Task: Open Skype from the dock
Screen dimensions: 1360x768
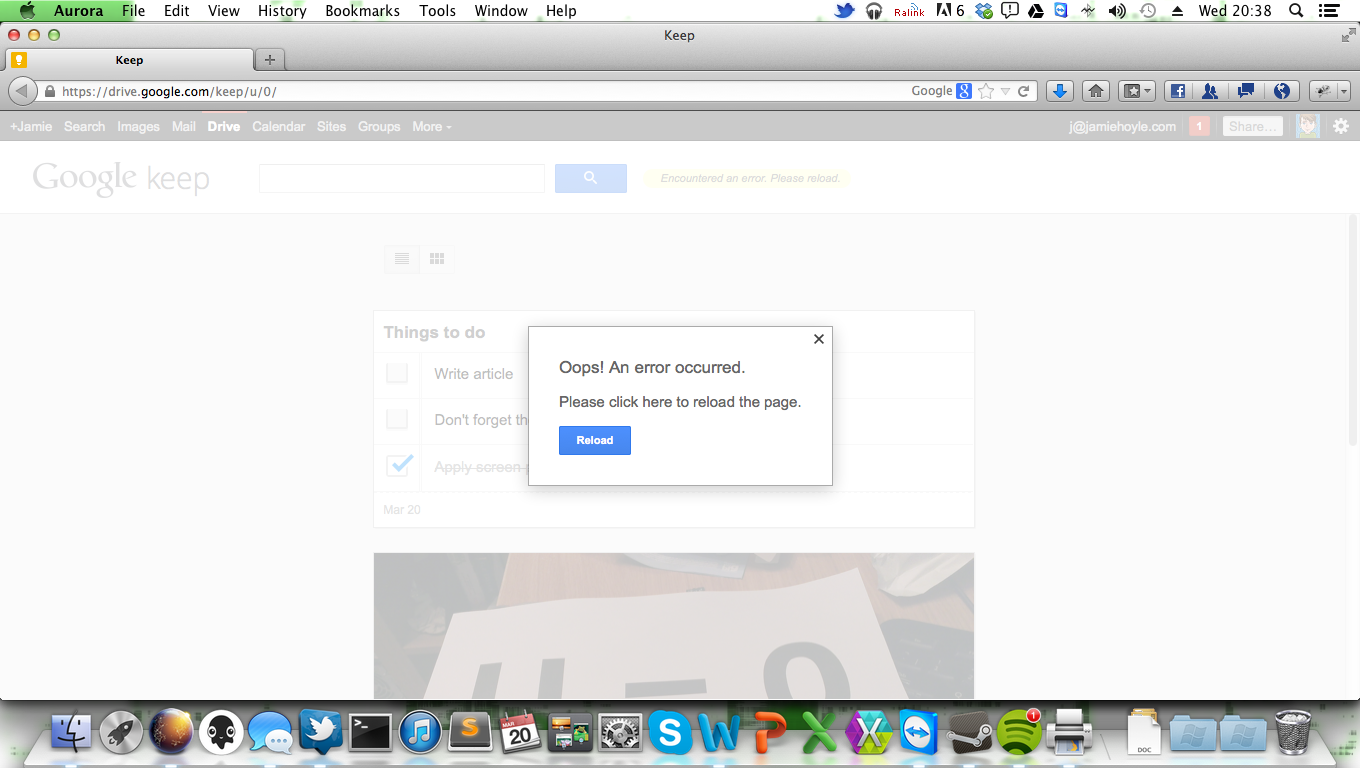Action: [669, 733]
